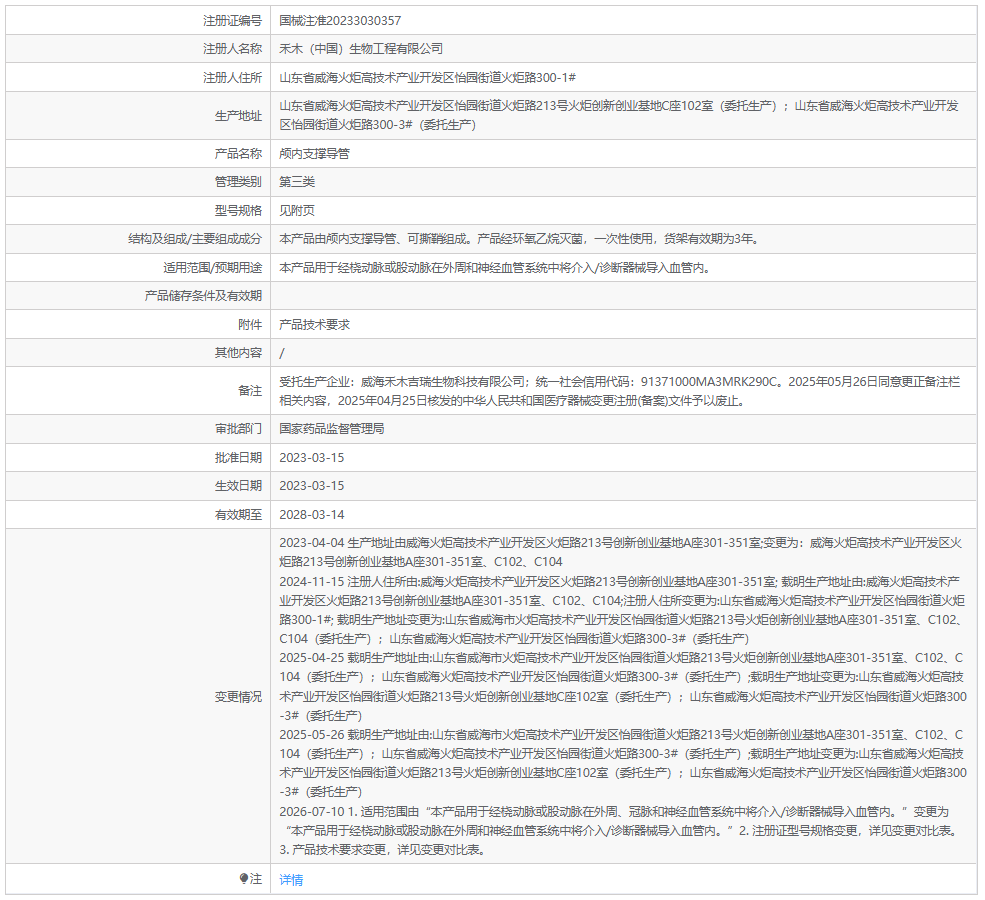
Task: Select expiry date 2028-03-14
Action: pyautogui.click(x=312, y=515)
